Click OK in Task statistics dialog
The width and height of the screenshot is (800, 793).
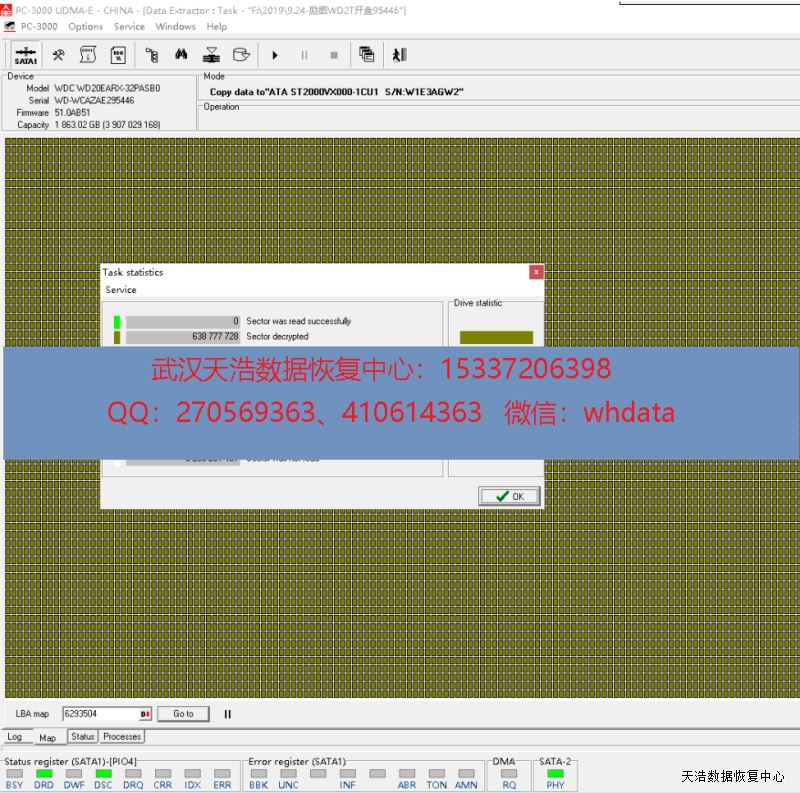(x=509, y=496)
